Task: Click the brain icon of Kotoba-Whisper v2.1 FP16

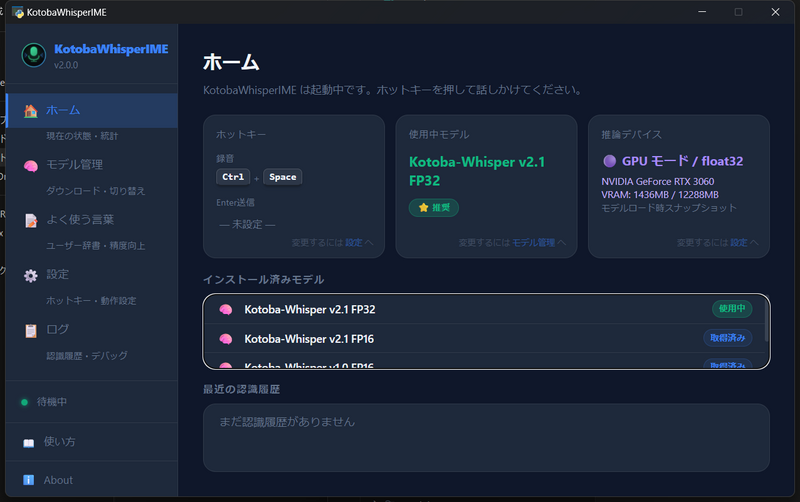Action: tap(226, 339)
